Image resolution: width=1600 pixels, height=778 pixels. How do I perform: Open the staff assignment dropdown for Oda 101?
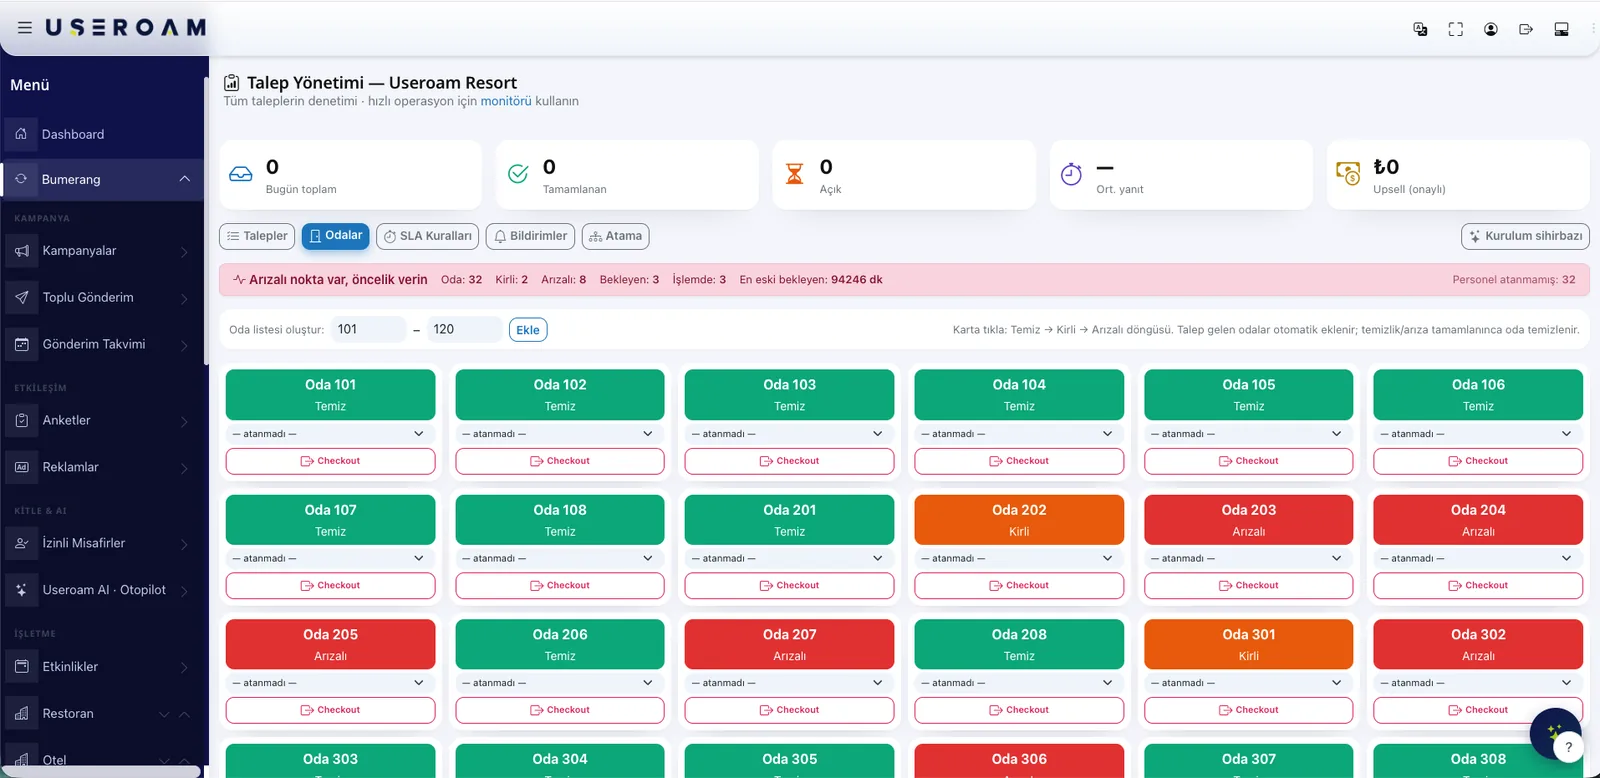331,434
